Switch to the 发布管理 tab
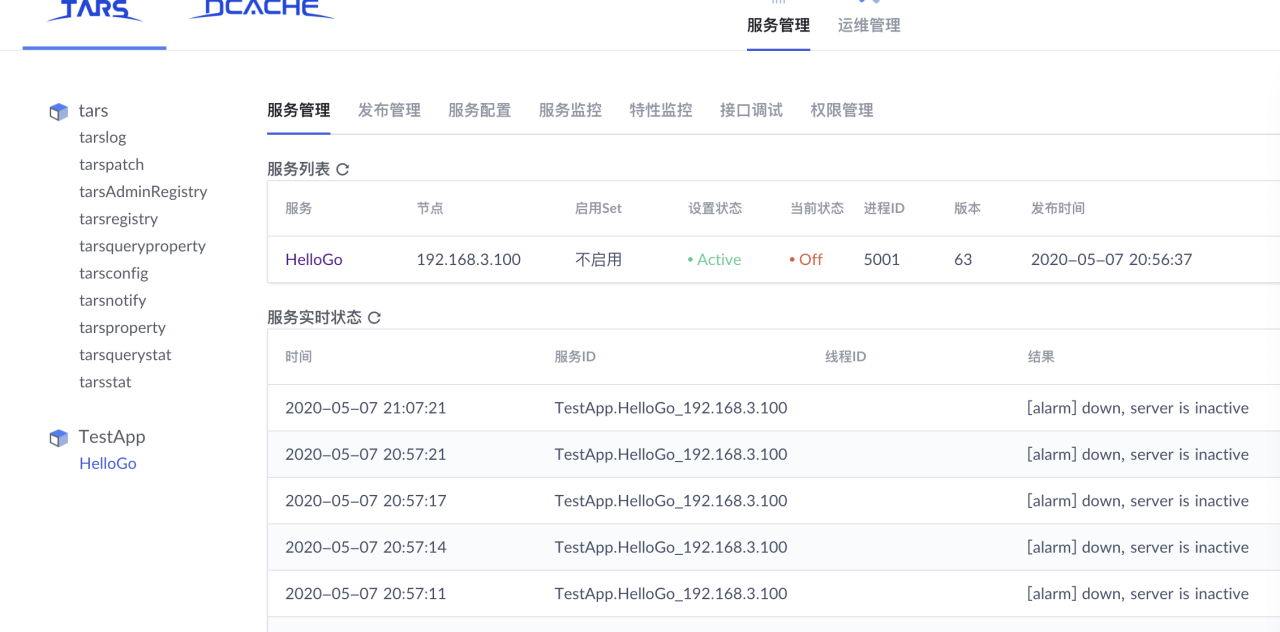The image size is (1280, 632). click(389, 111)
